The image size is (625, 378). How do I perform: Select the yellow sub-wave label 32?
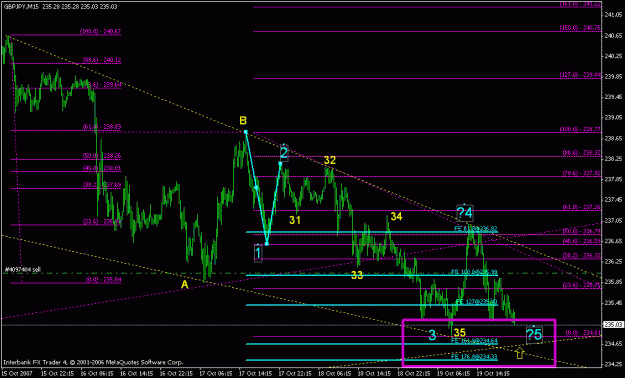330,160
